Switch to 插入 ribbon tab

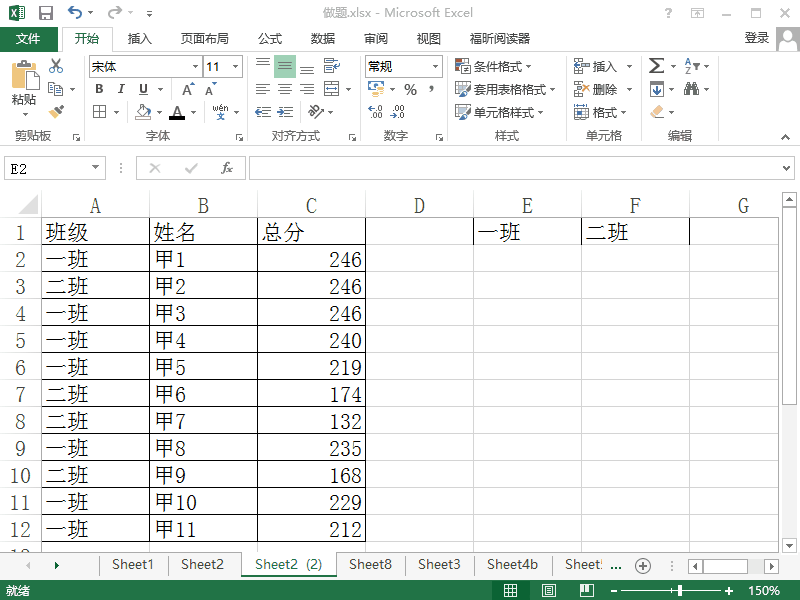tap(139, 38)
